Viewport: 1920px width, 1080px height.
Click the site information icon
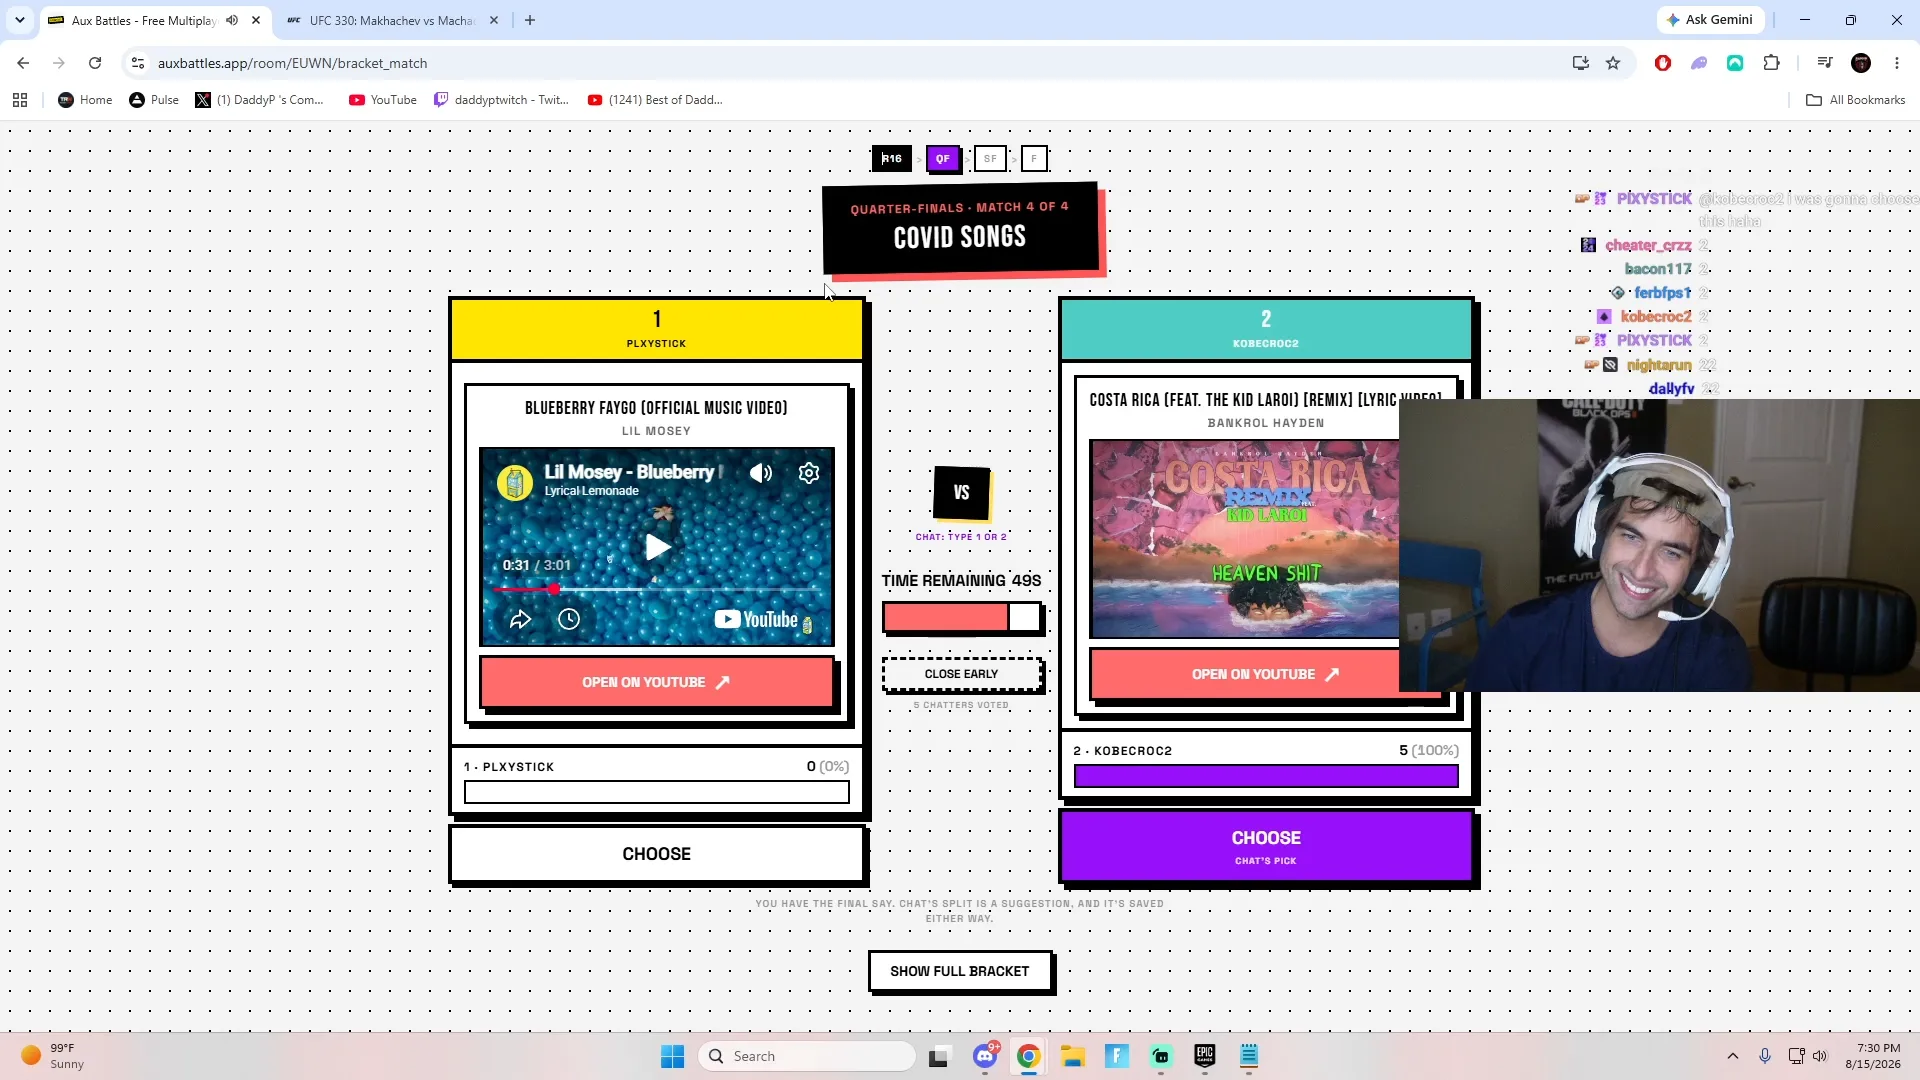pyautogui.click(x=138, y=63)
